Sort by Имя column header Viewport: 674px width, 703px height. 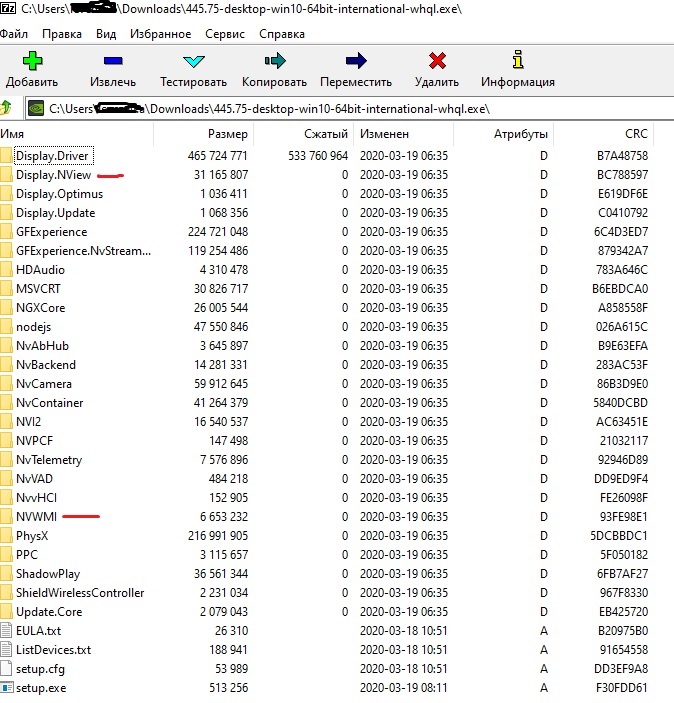[x=77, y=134]
